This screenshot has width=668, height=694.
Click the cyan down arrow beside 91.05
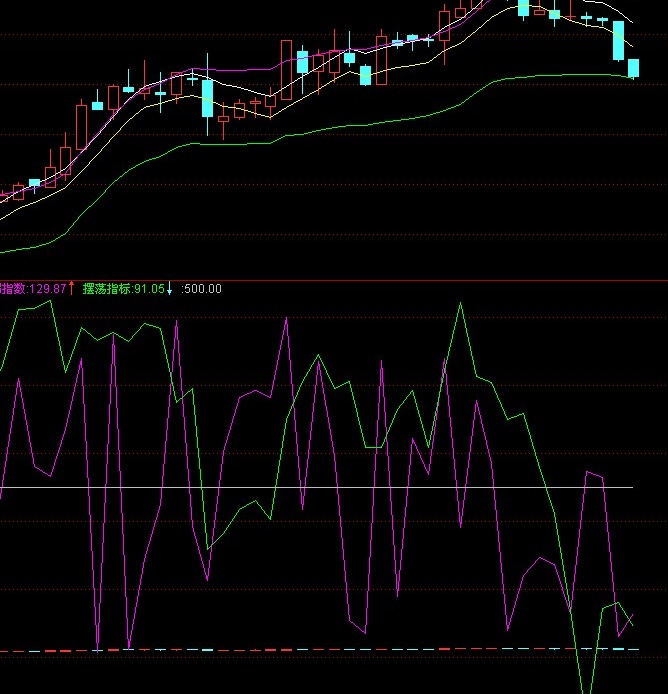tap(169, 289)
